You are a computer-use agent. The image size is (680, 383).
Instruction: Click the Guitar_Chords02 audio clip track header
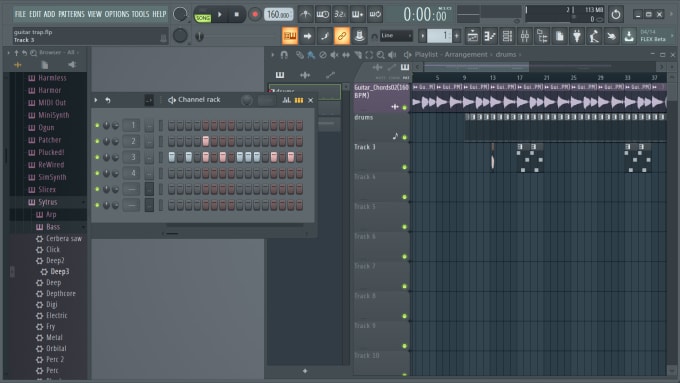[x=382, y=98]
